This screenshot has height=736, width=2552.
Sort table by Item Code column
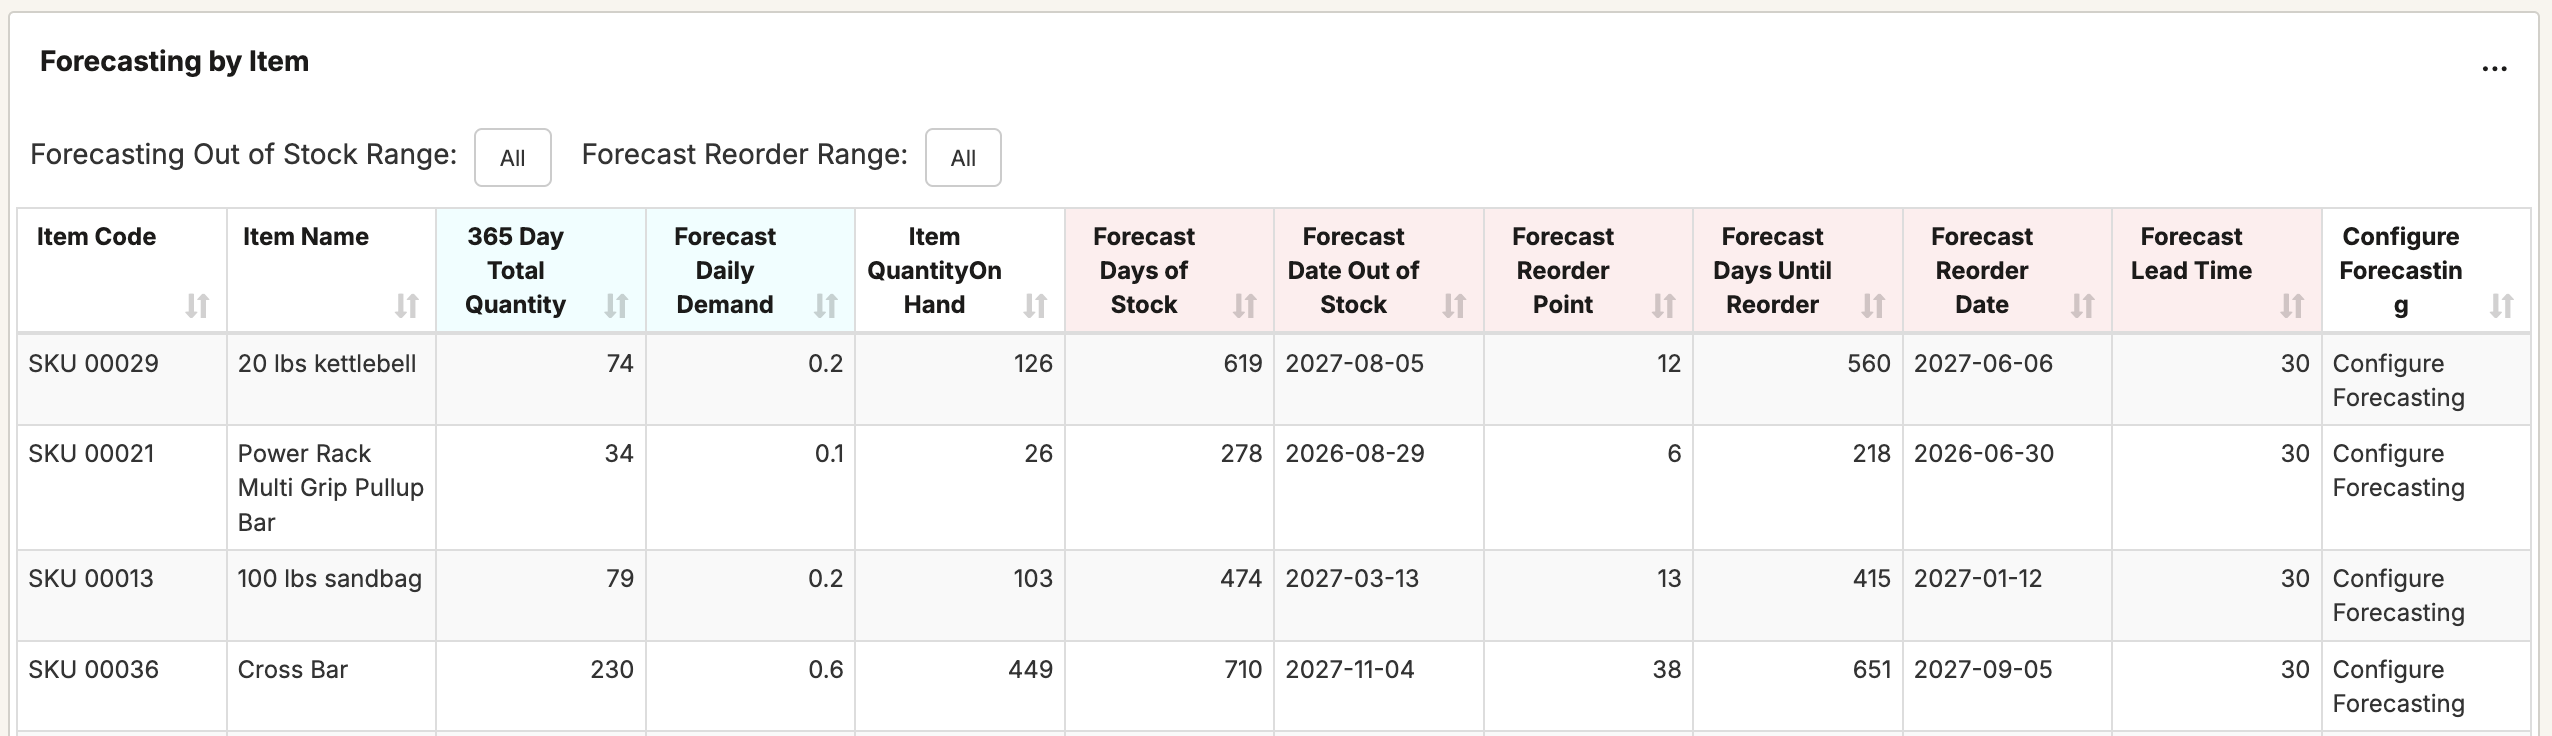[x=197, y=306]
